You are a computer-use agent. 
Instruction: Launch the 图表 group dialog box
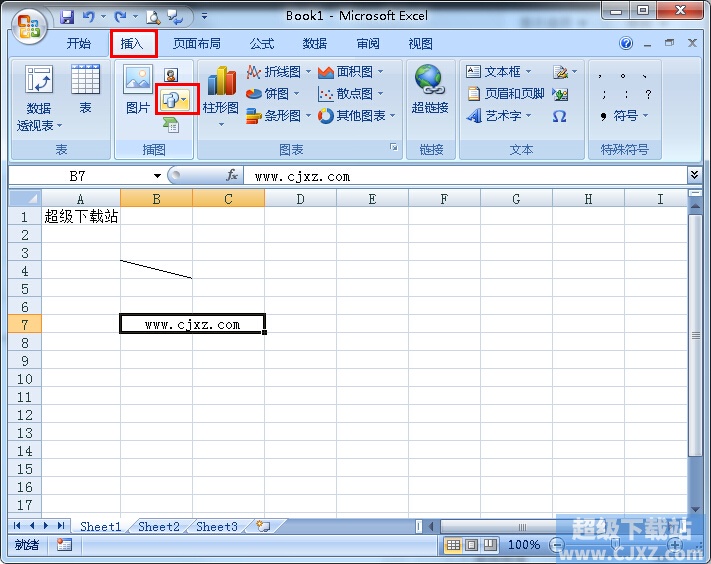[x=394, y=147]
